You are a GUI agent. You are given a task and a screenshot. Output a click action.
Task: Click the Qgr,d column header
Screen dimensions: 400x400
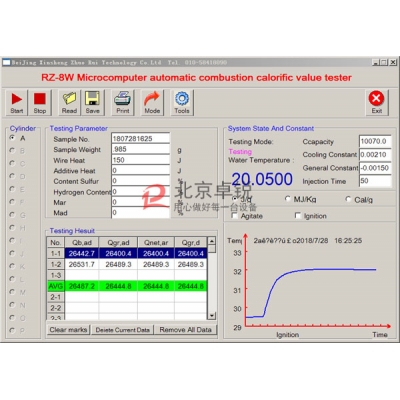tap(191, 242)
